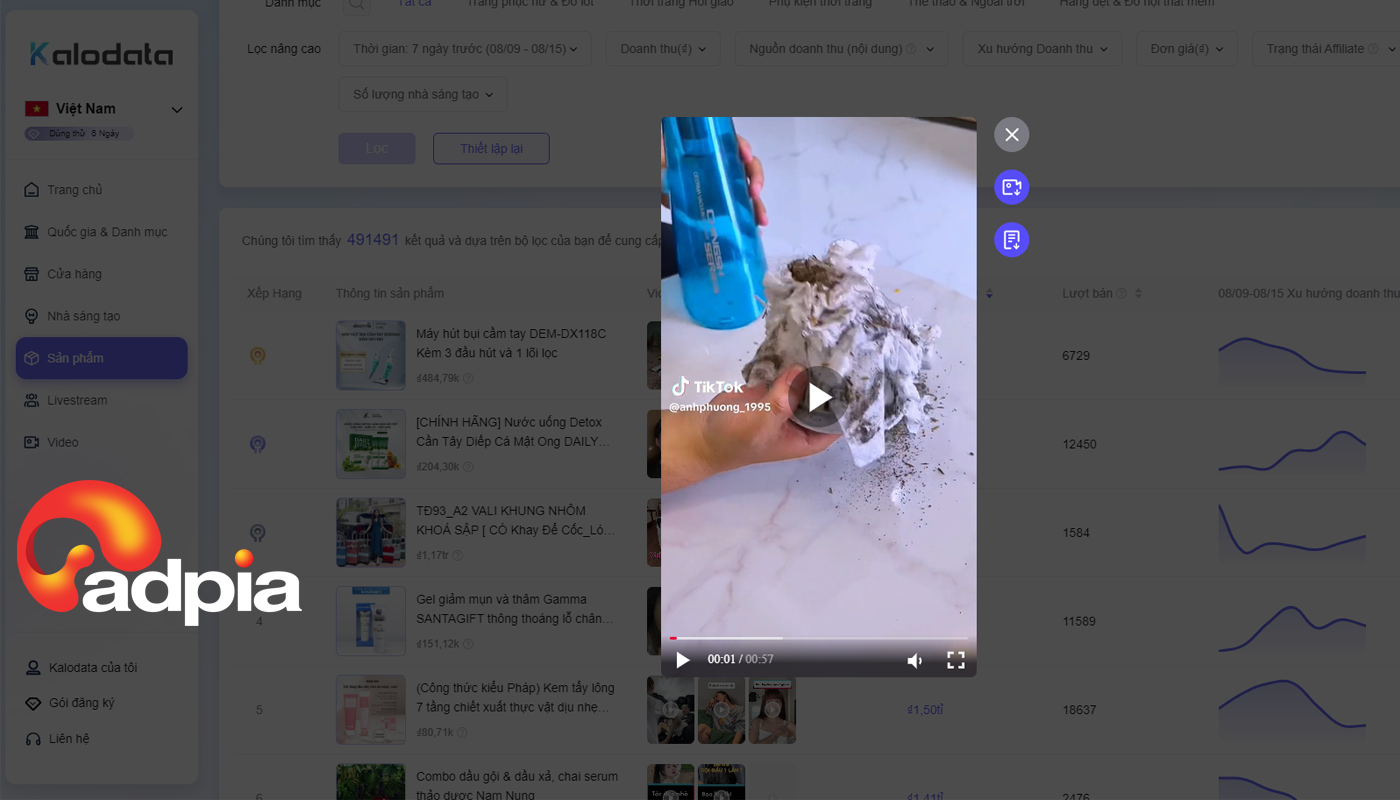Sort the table by Lượt bán arrows
The image size is (1400, 800).
(x=1138, y=294)
